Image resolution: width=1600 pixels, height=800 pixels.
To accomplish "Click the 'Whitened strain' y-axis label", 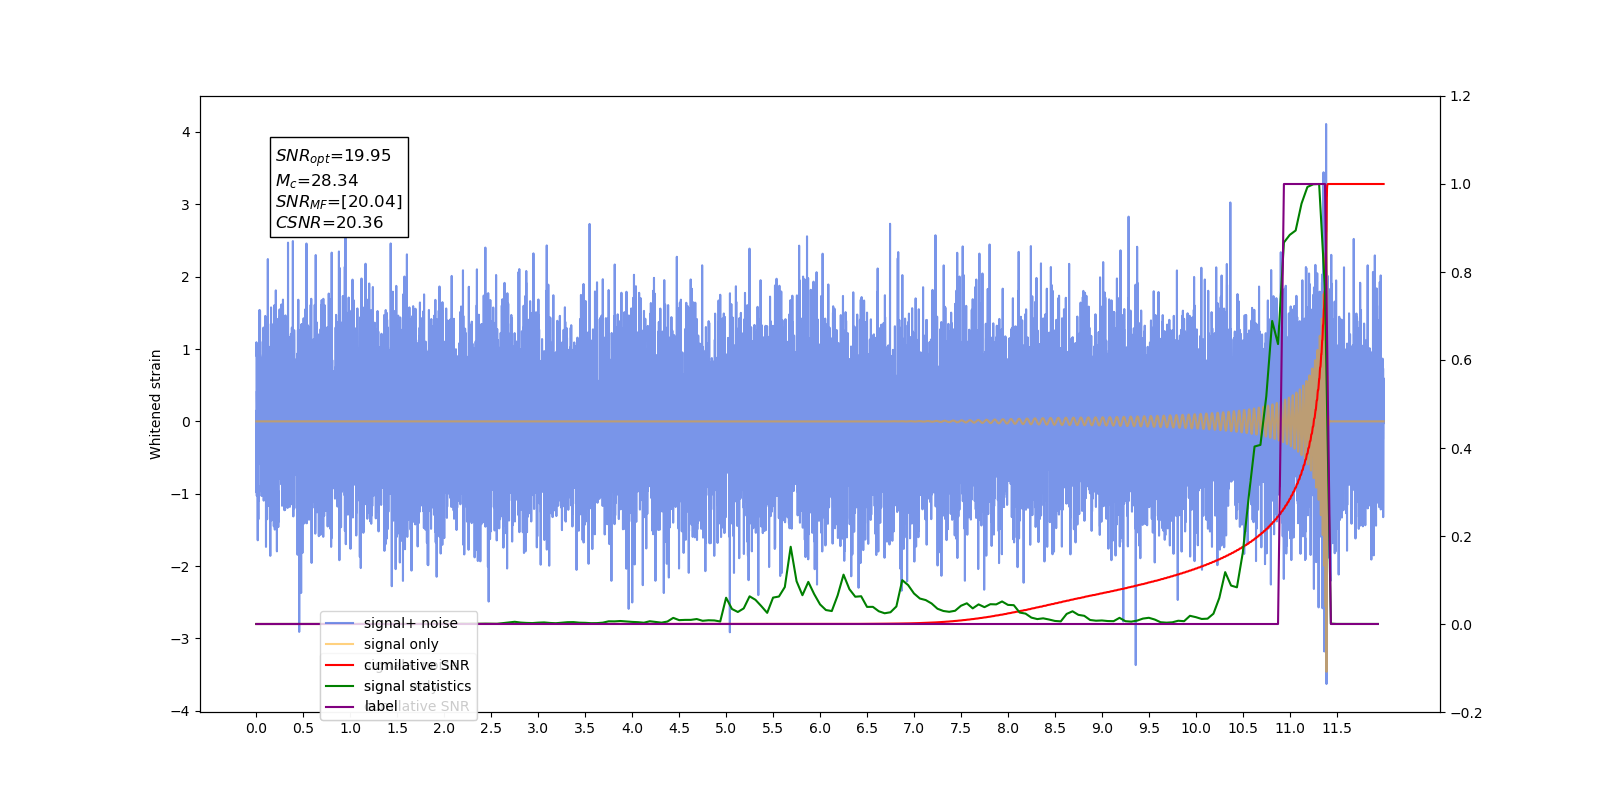I will (x=156, y=404).
